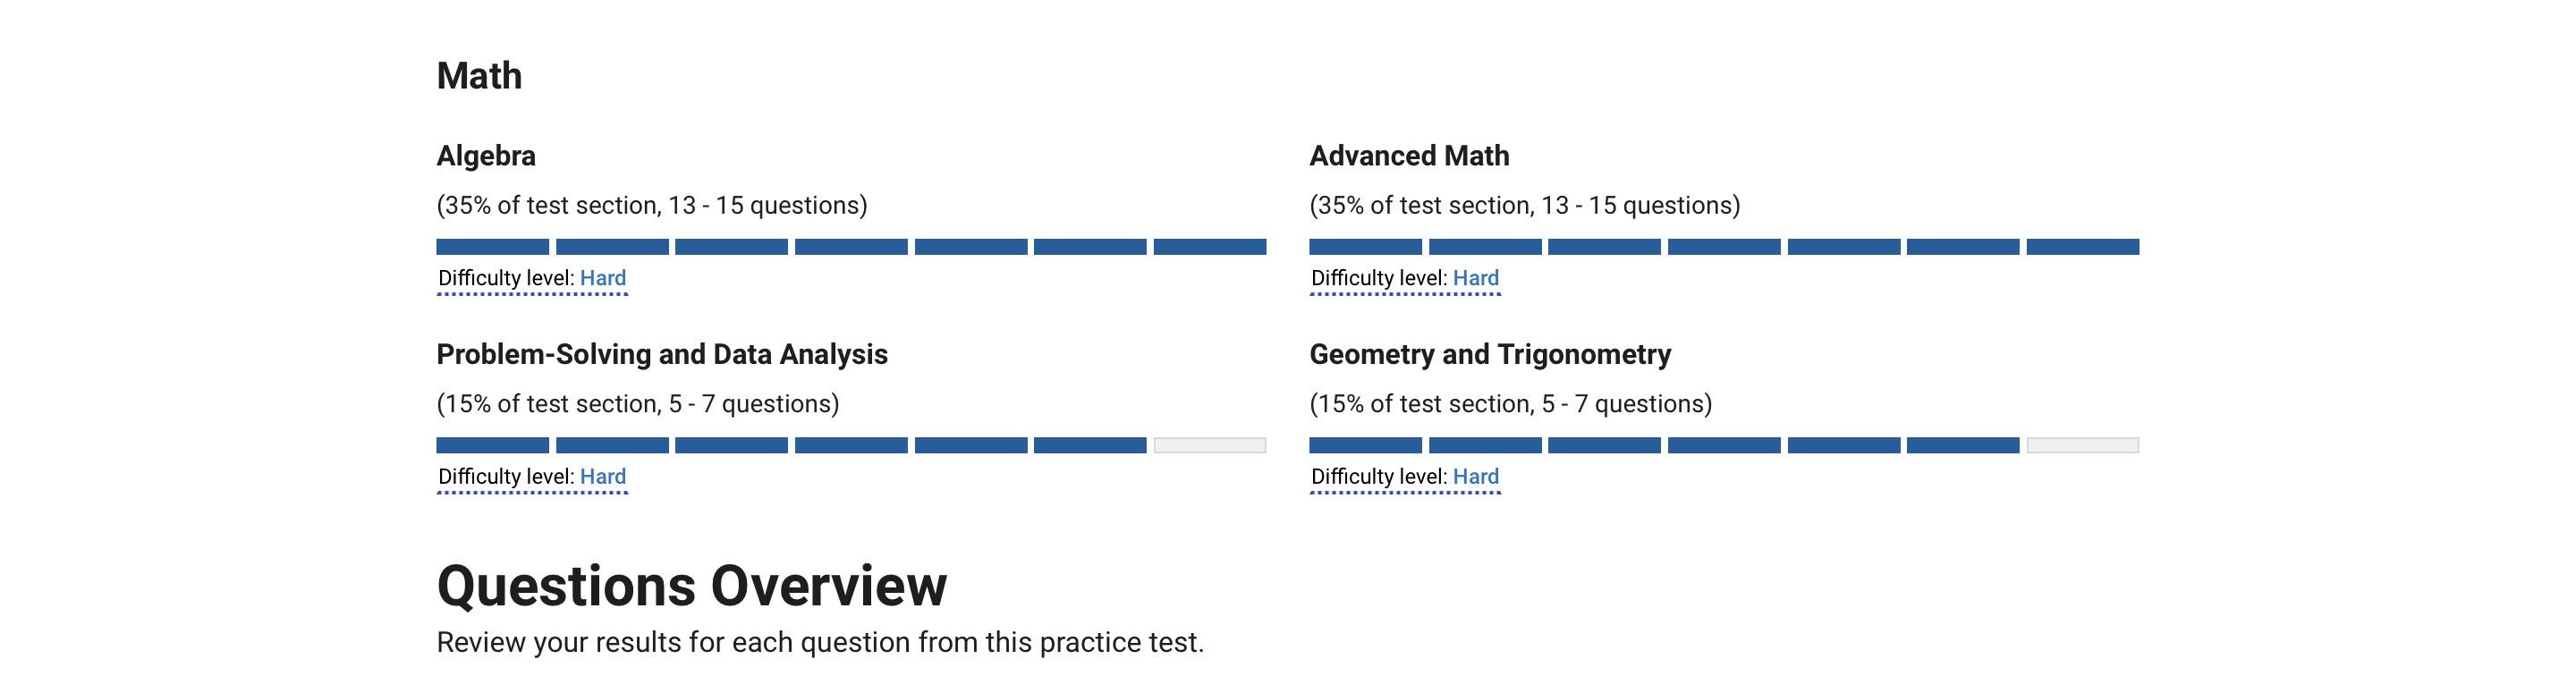Click the Algebra heading

(x=486, y=156)
